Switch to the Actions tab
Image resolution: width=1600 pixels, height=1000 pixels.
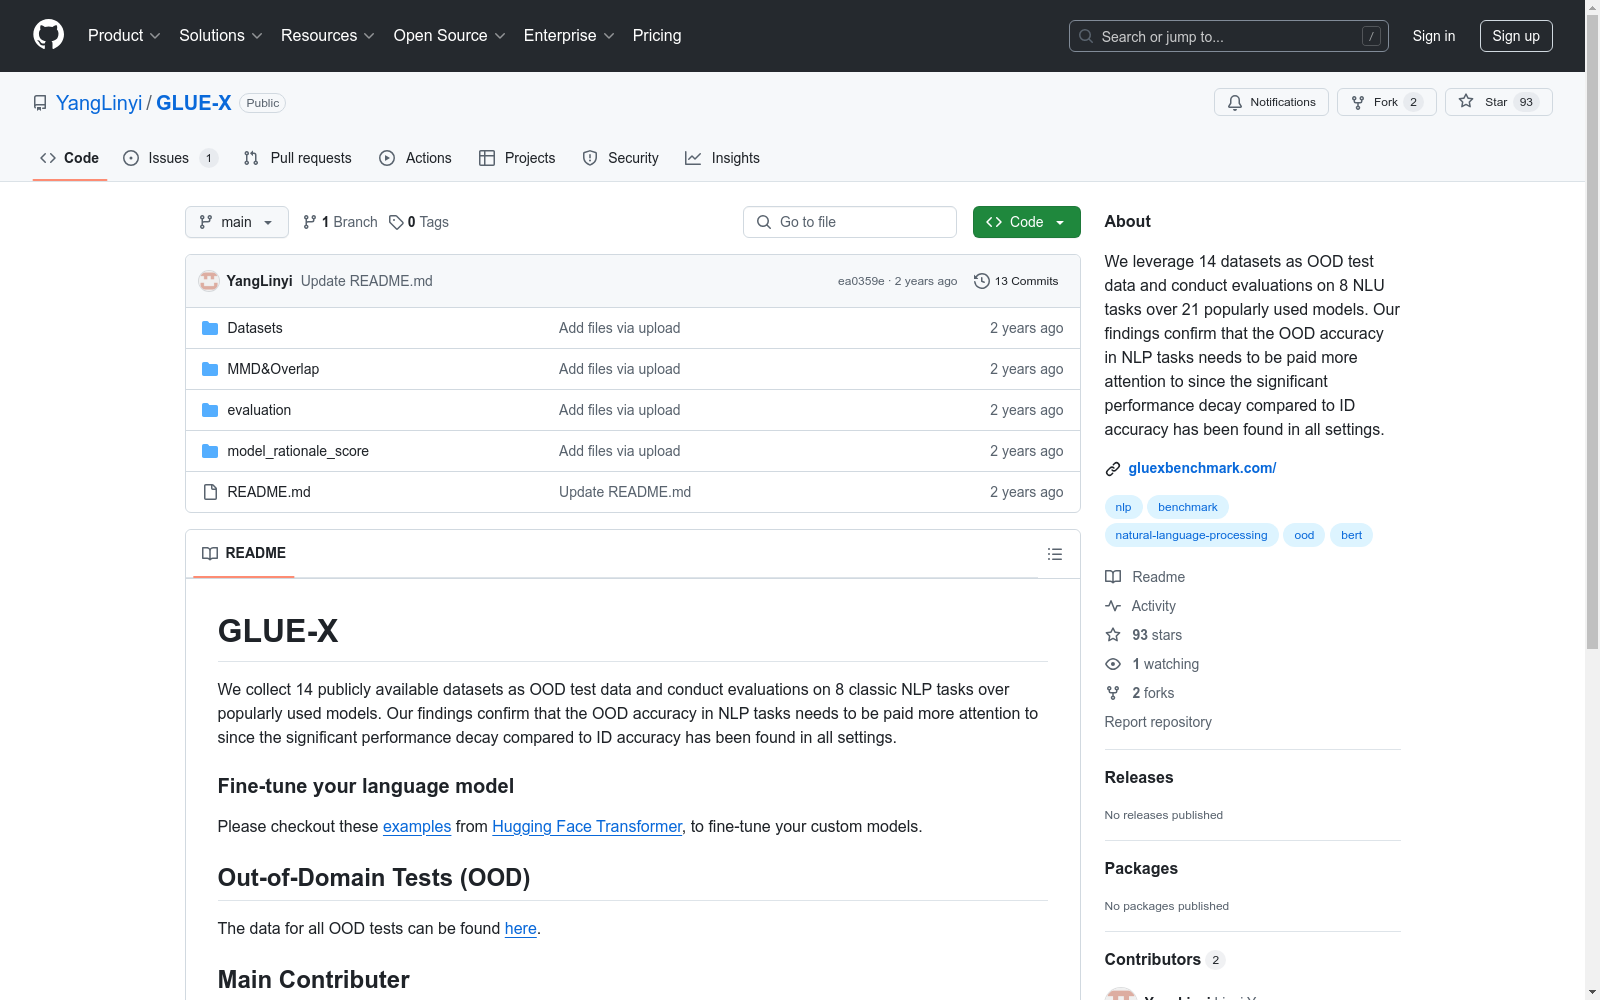[416, 158]
